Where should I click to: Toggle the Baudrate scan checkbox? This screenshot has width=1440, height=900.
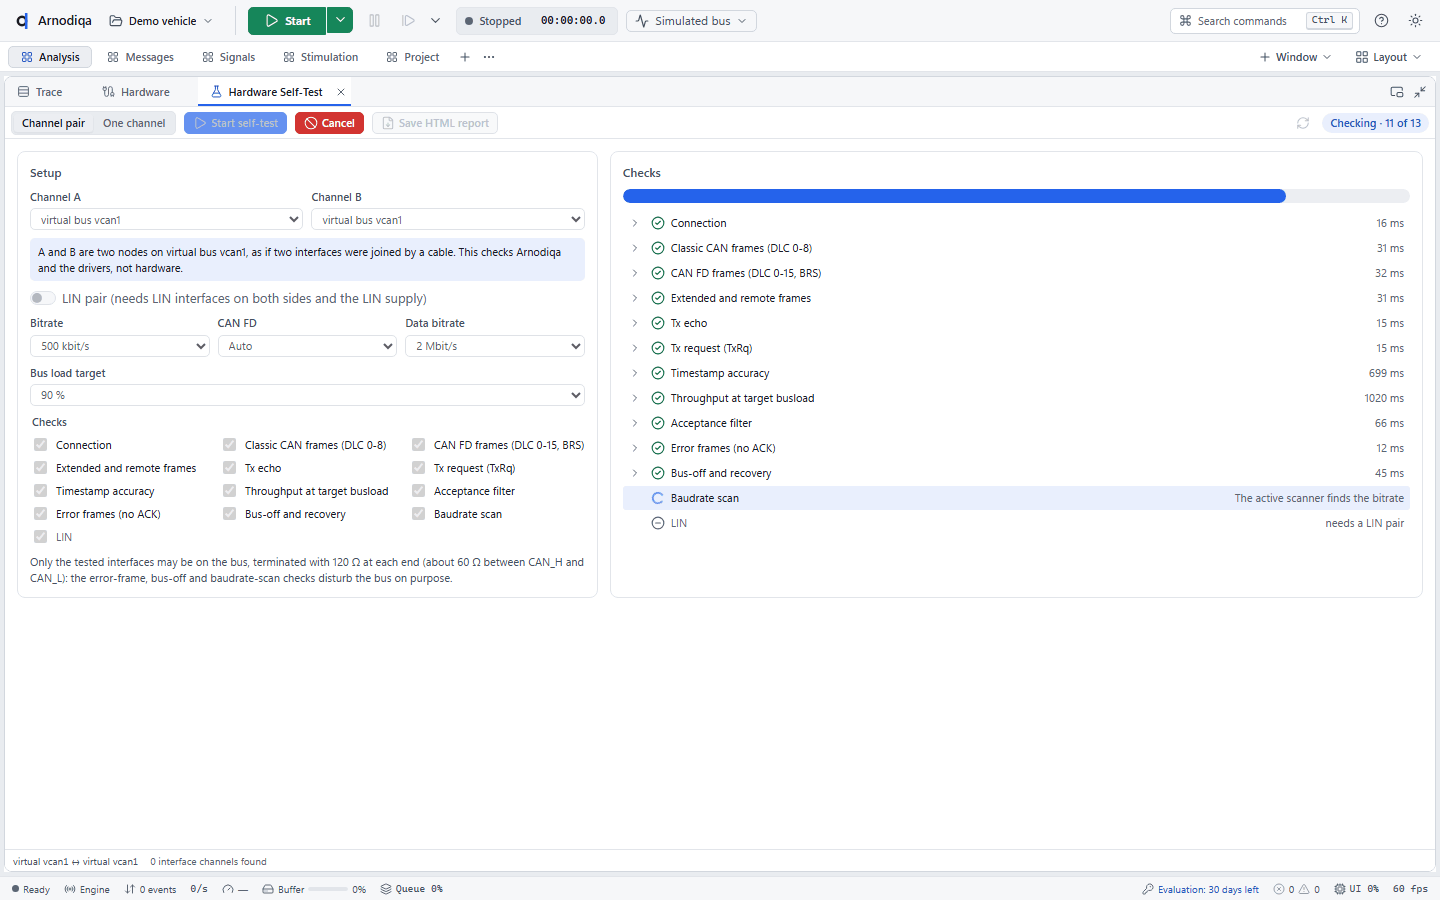tap(418, 514)
